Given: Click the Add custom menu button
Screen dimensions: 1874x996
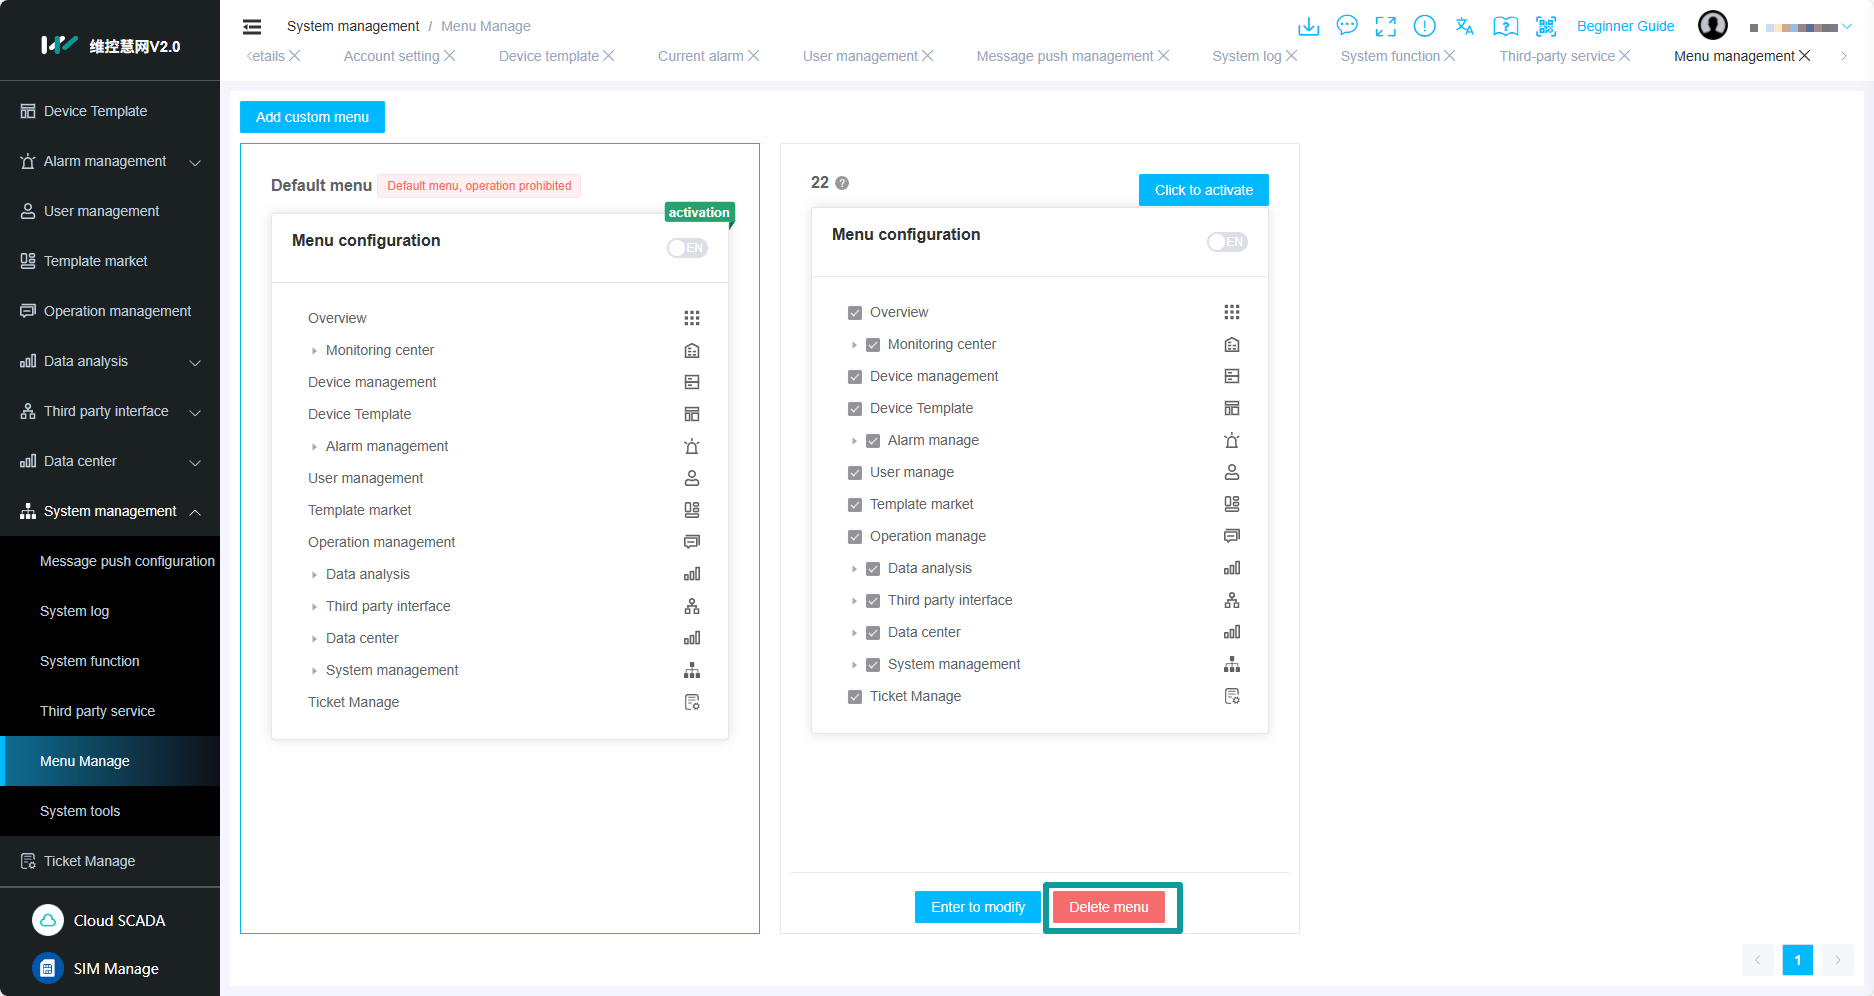Looking at the screenshot, I should pos(312,117).
